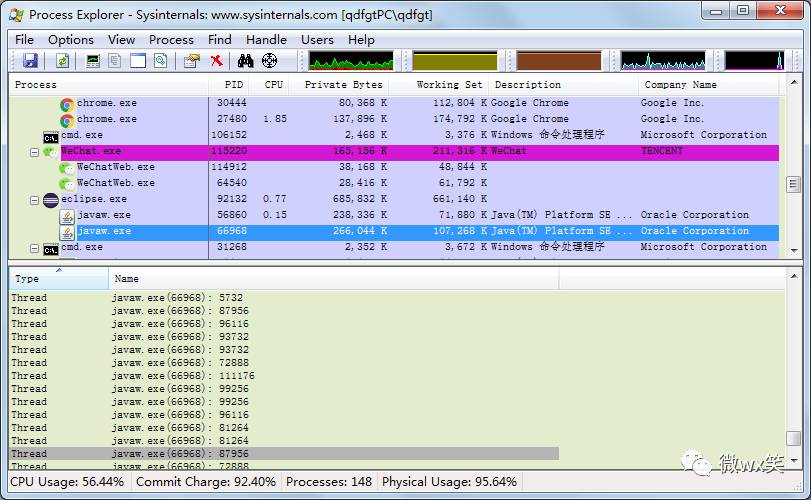The image size is (811, 500).
Task: Select the thread row ending in 72888 below 93732
Action: point(284,363)
